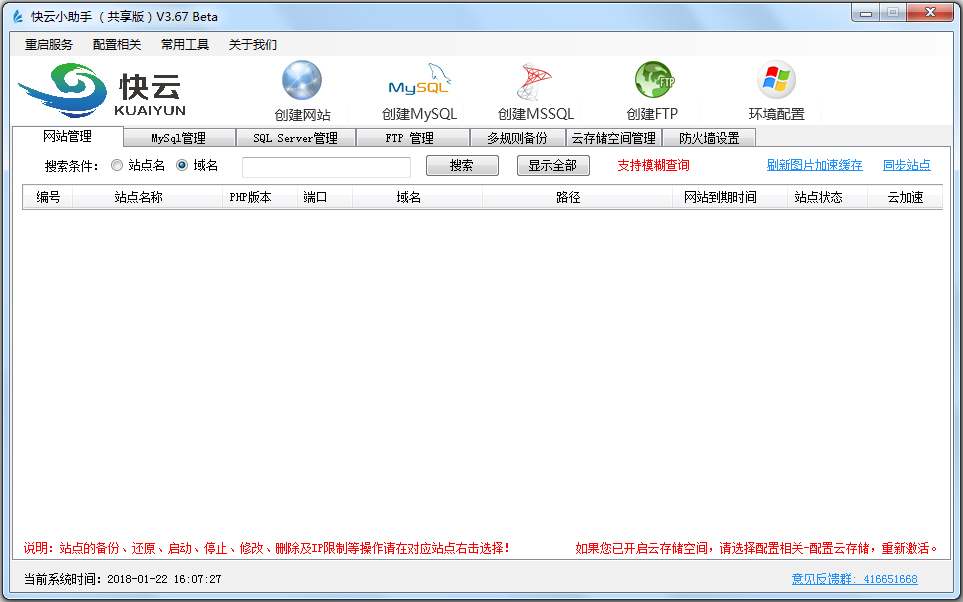
Task: Click the 创建FTP green icon
Action: 653,81
